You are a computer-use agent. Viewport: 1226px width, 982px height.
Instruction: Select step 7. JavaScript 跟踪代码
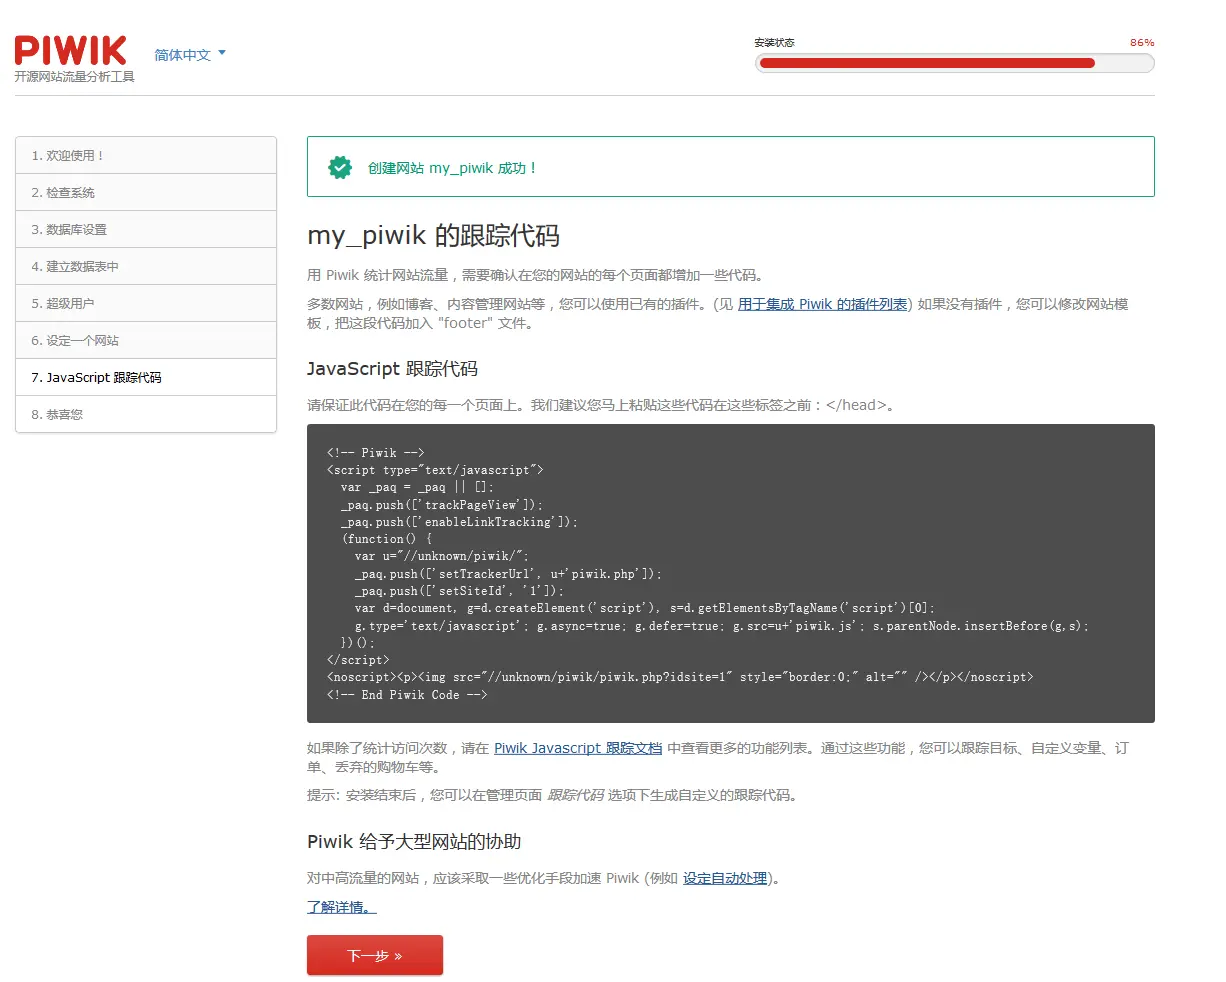click(x=146, y=377)
